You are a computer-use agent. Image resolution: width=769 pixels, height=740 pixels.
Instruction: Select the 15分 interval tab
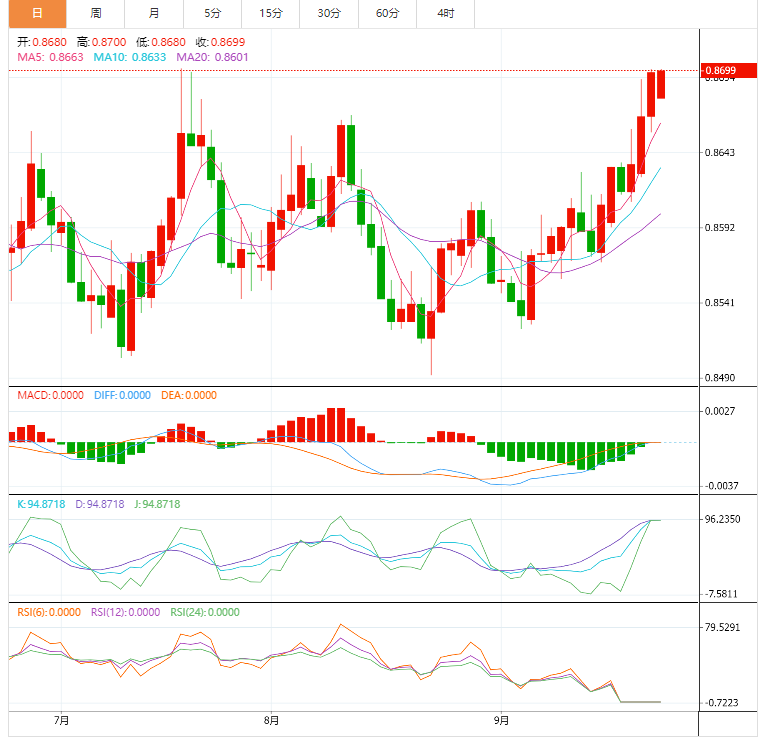click(x=270, y=13)
